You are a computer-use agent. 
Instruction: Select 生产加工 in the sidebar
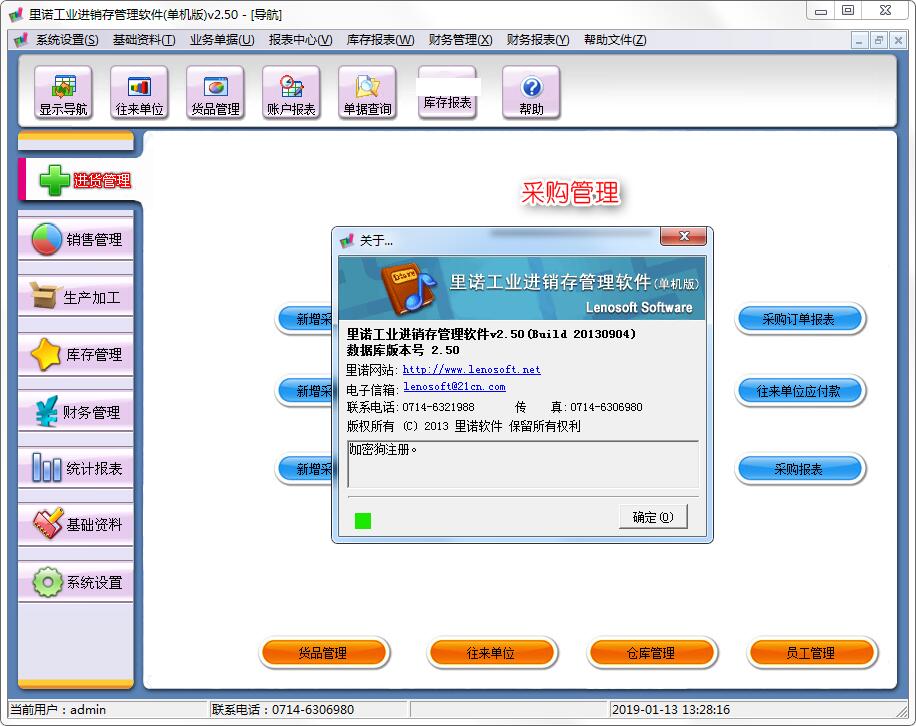click(x=76, y=297)
